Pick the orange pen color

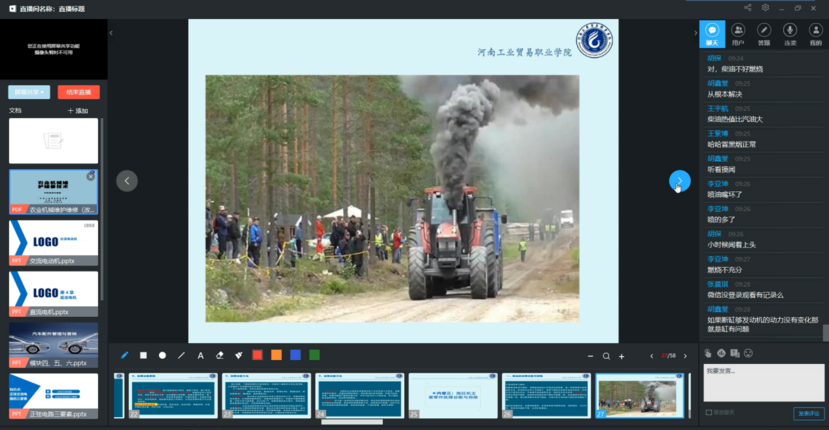pos(277,355)
